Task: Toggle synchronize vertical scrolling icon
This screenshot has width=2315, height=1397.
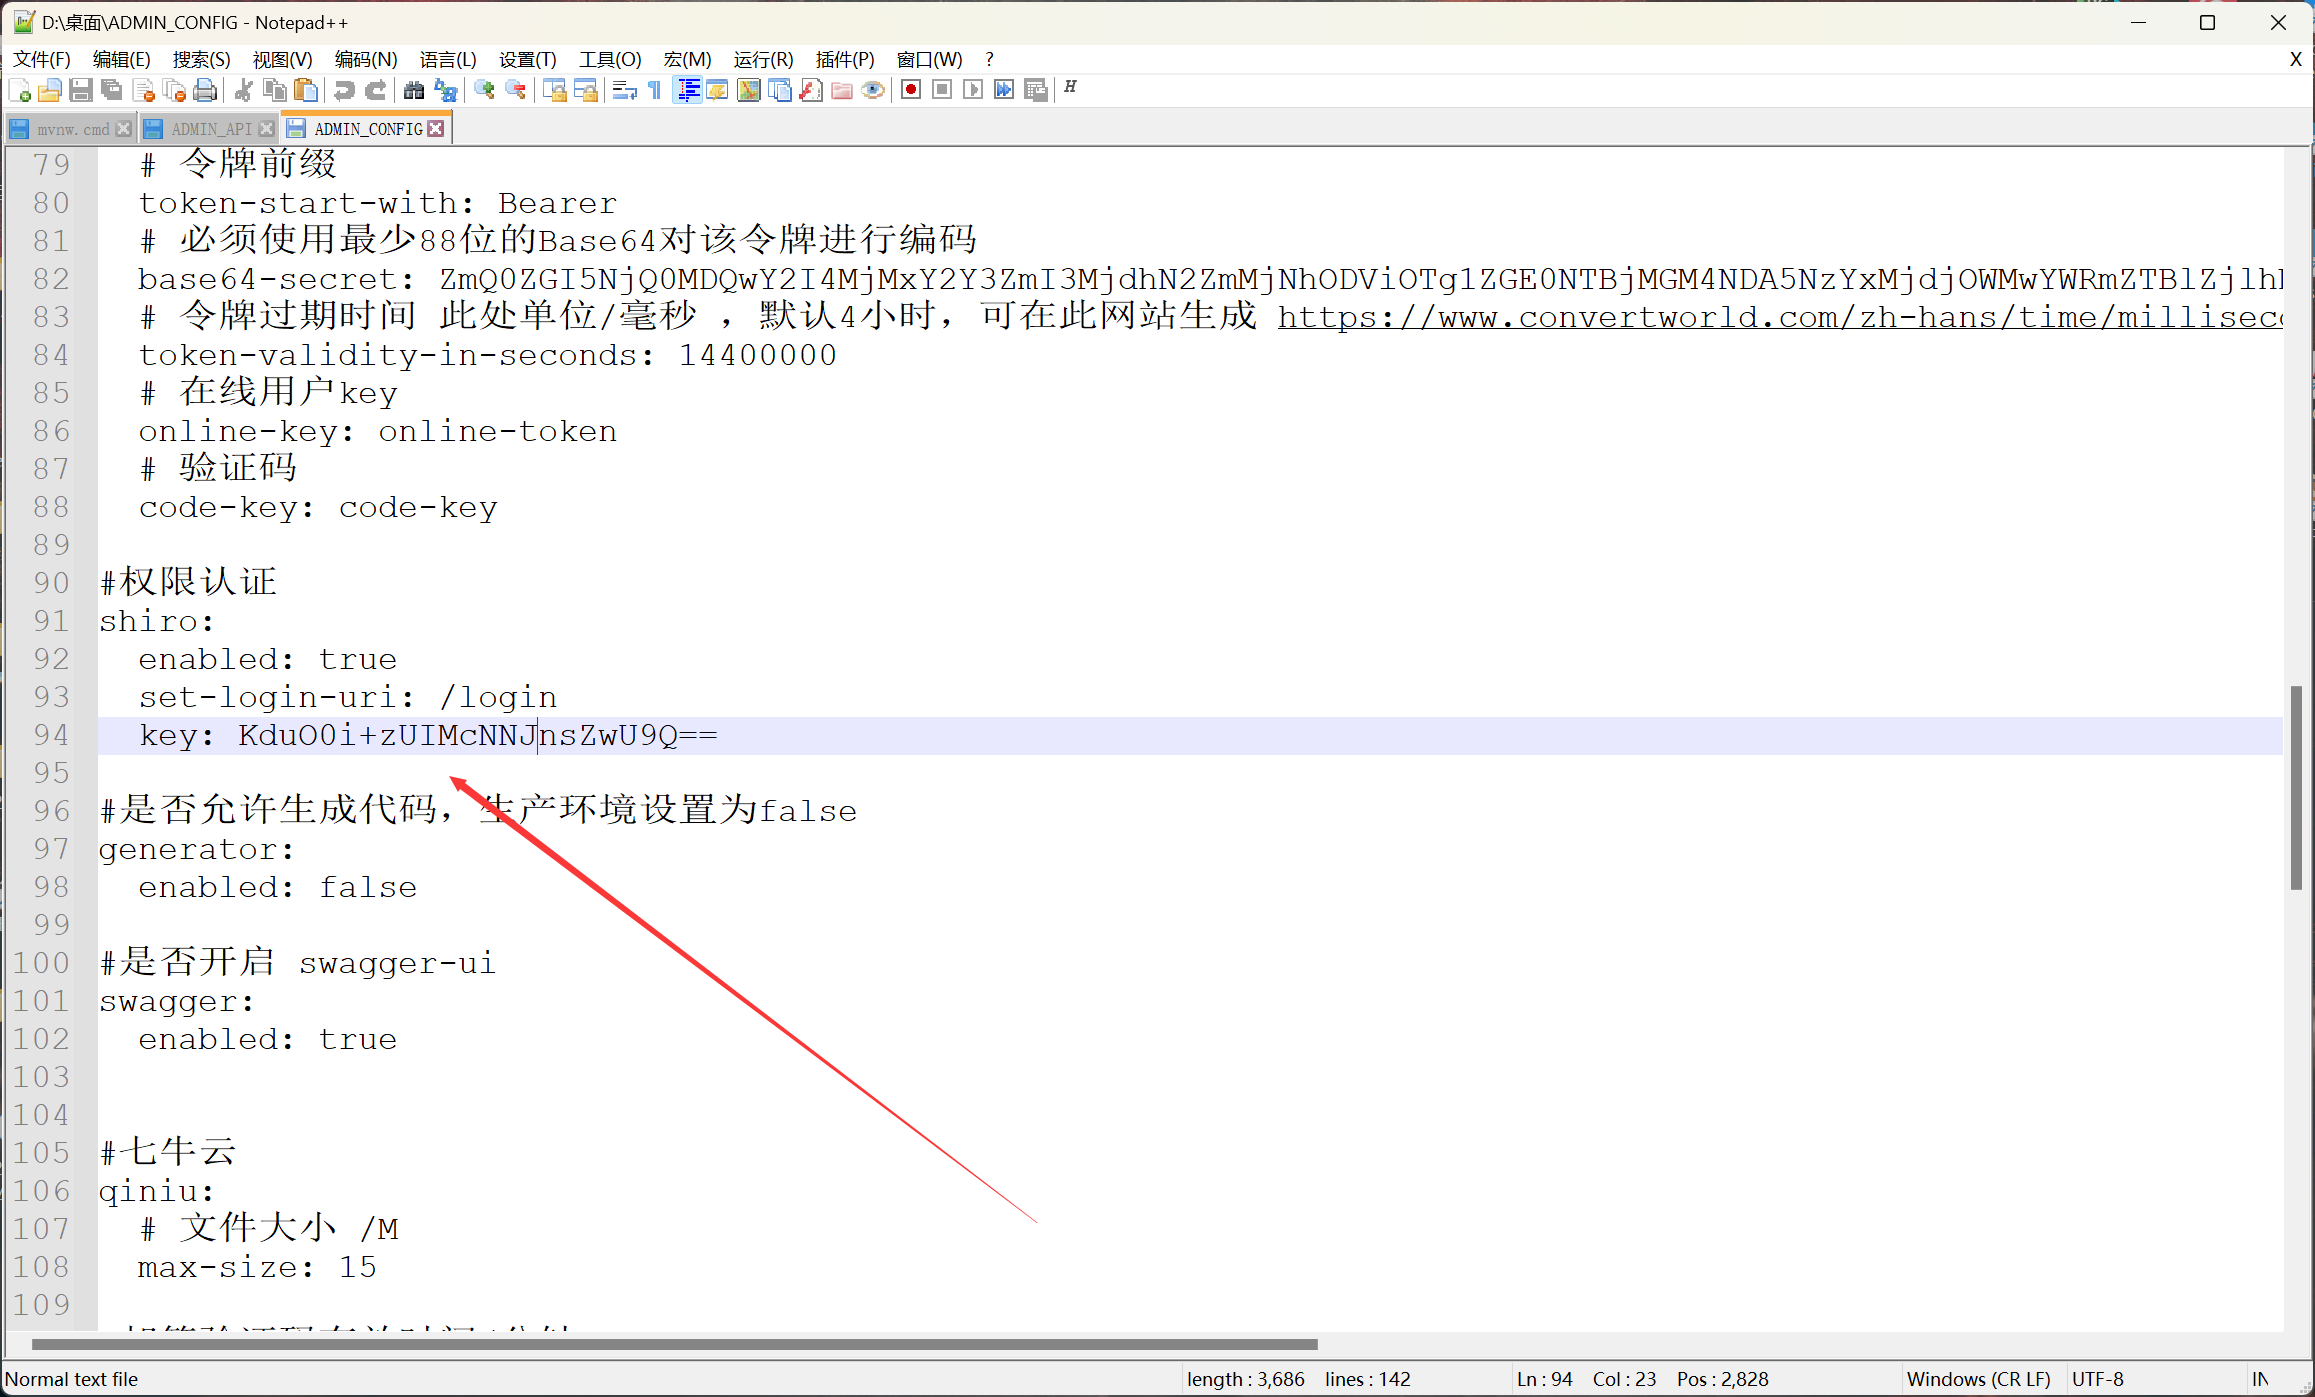Action: (x=555, y=91)
